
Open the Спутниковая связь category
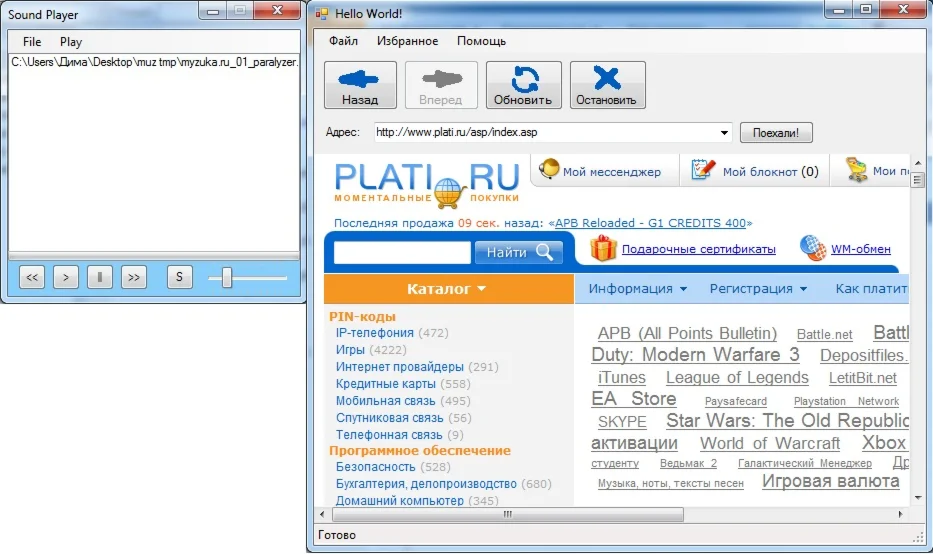[389, 418]
